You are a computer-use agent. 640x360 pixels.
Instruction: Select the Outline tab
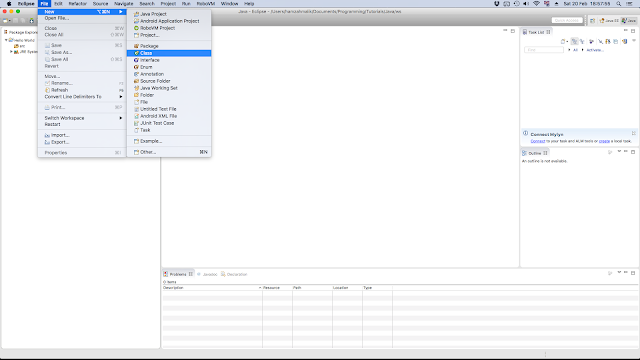(x=535, y=153)
